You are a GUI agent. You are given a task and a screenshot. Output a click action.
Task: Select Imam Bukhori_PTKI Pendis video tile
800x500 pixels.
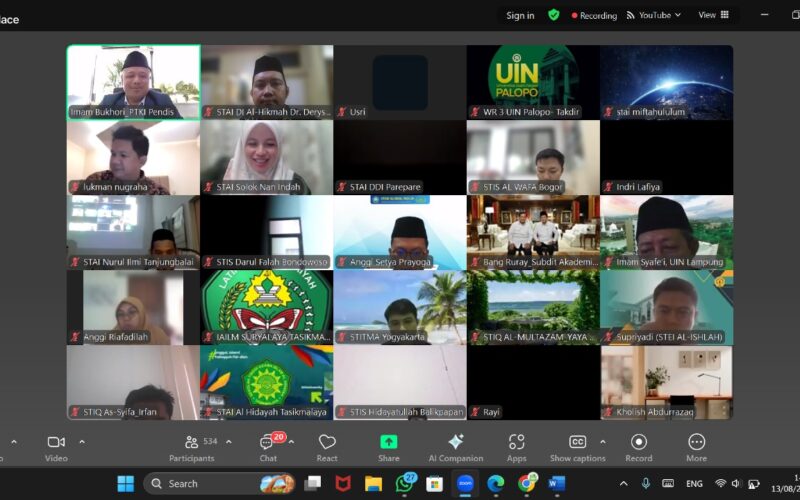pyautogui.click(x=134, y=82)
